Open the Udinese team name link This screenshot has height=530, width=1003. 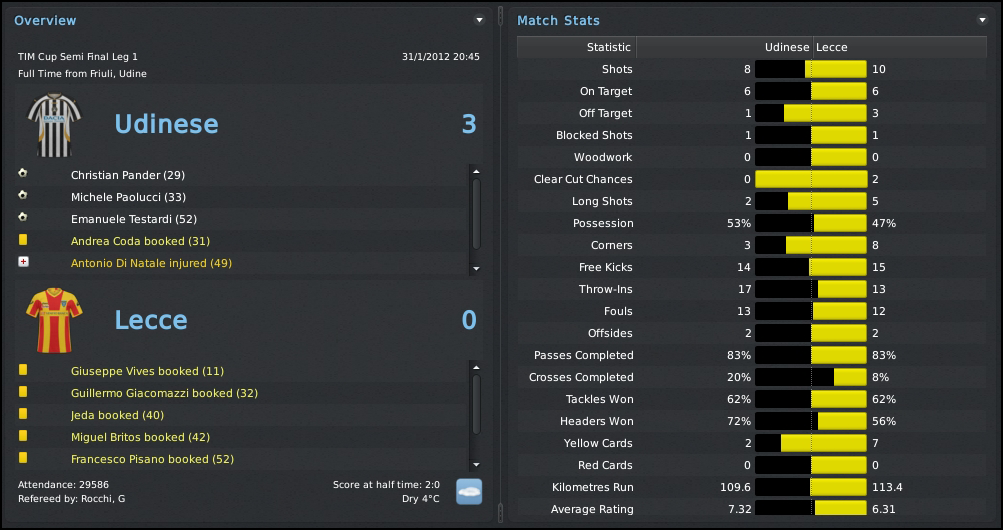[166, 124]
